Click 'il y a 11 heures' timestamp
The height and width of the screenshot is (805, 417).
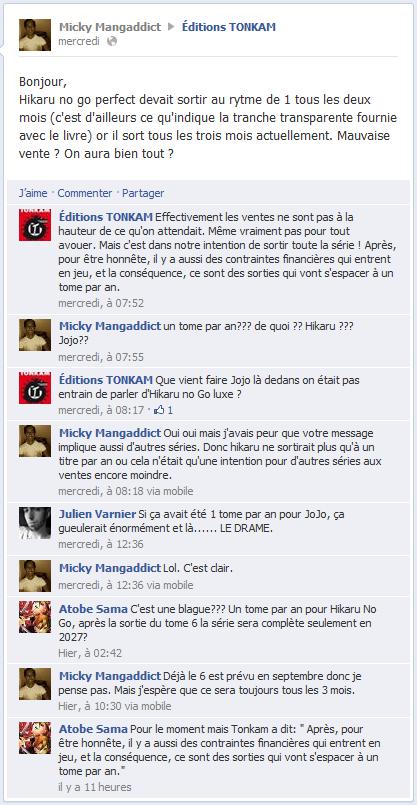click(x=94, y=787)
